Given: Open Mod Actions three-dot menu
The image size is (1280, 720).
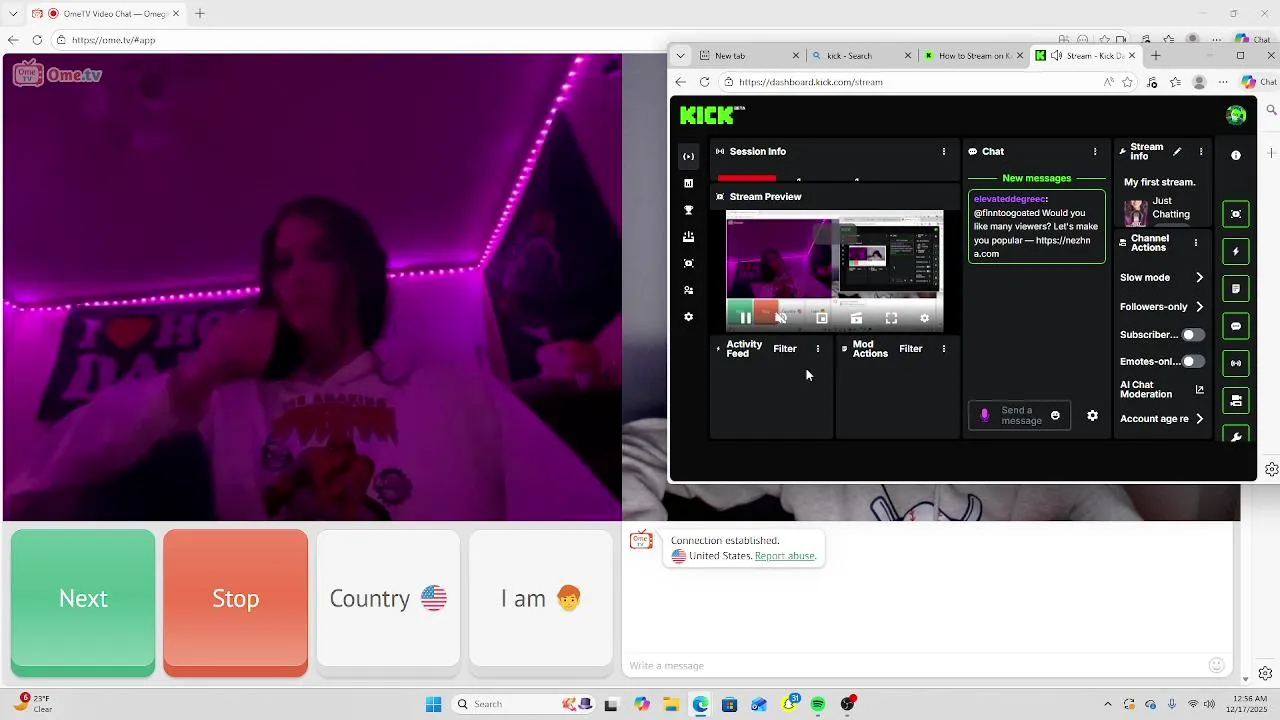Looking at the screenshot, I should tap(943, 349).
